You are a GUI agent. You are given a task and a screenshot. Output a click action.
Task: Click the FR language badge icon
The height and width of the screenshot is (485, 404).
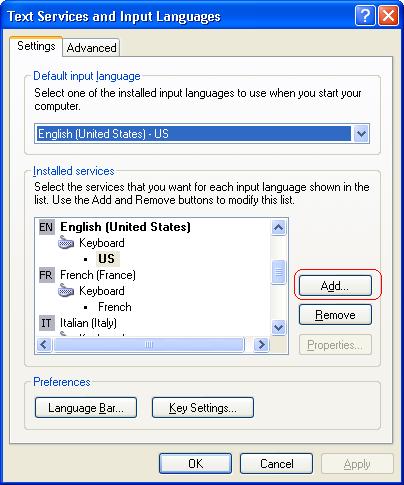tap(46, 275)
